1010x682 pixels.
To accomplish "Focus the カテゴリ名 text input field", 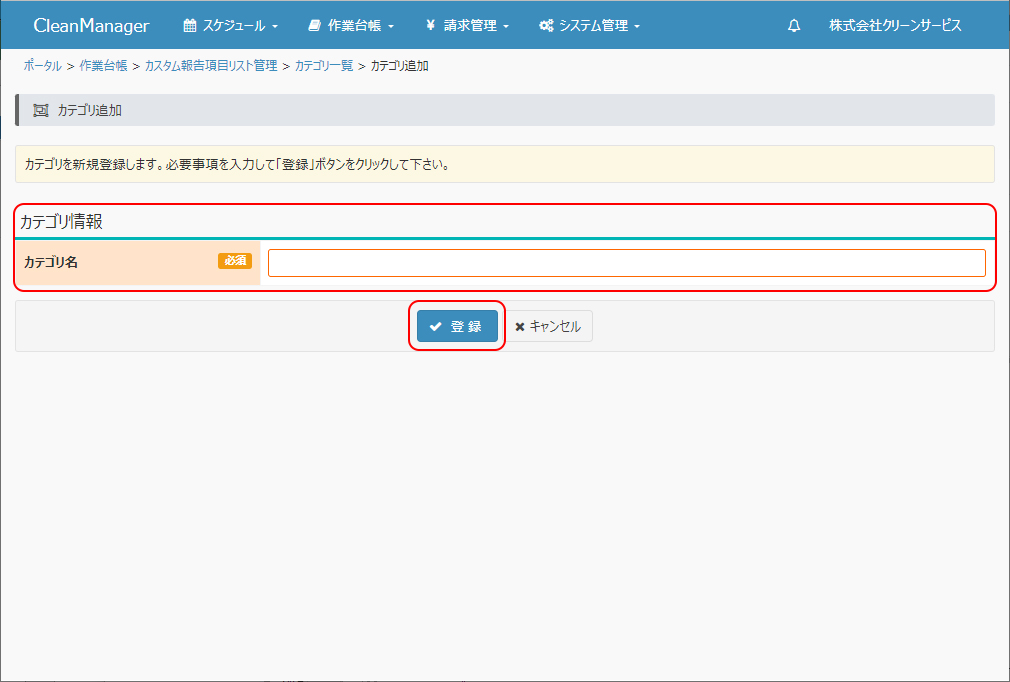I will coord(626,263).
